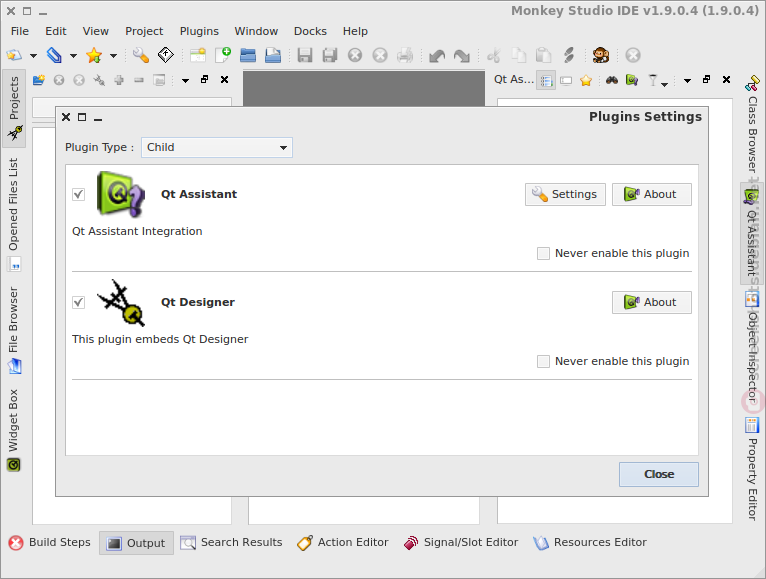Open dropdown arrow next to first toolbar icon

point(33,56)
